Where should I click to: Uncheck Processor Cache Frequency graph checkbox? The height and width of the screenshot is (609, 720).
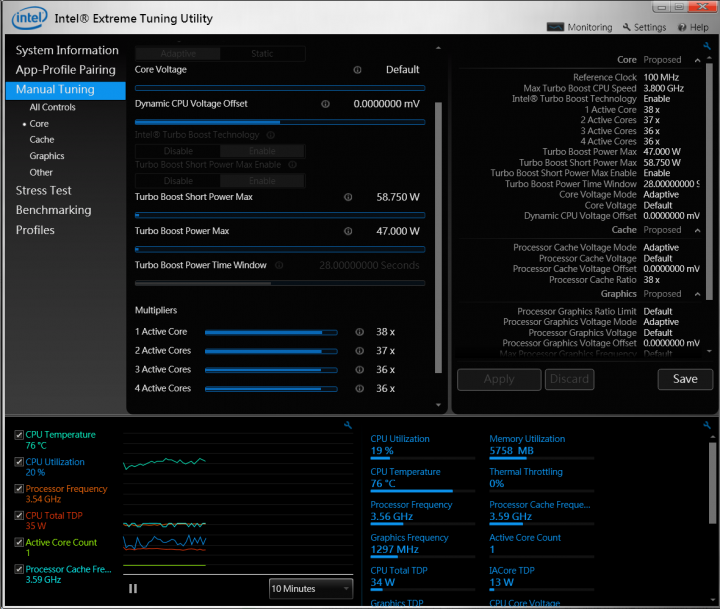[19, 569]
